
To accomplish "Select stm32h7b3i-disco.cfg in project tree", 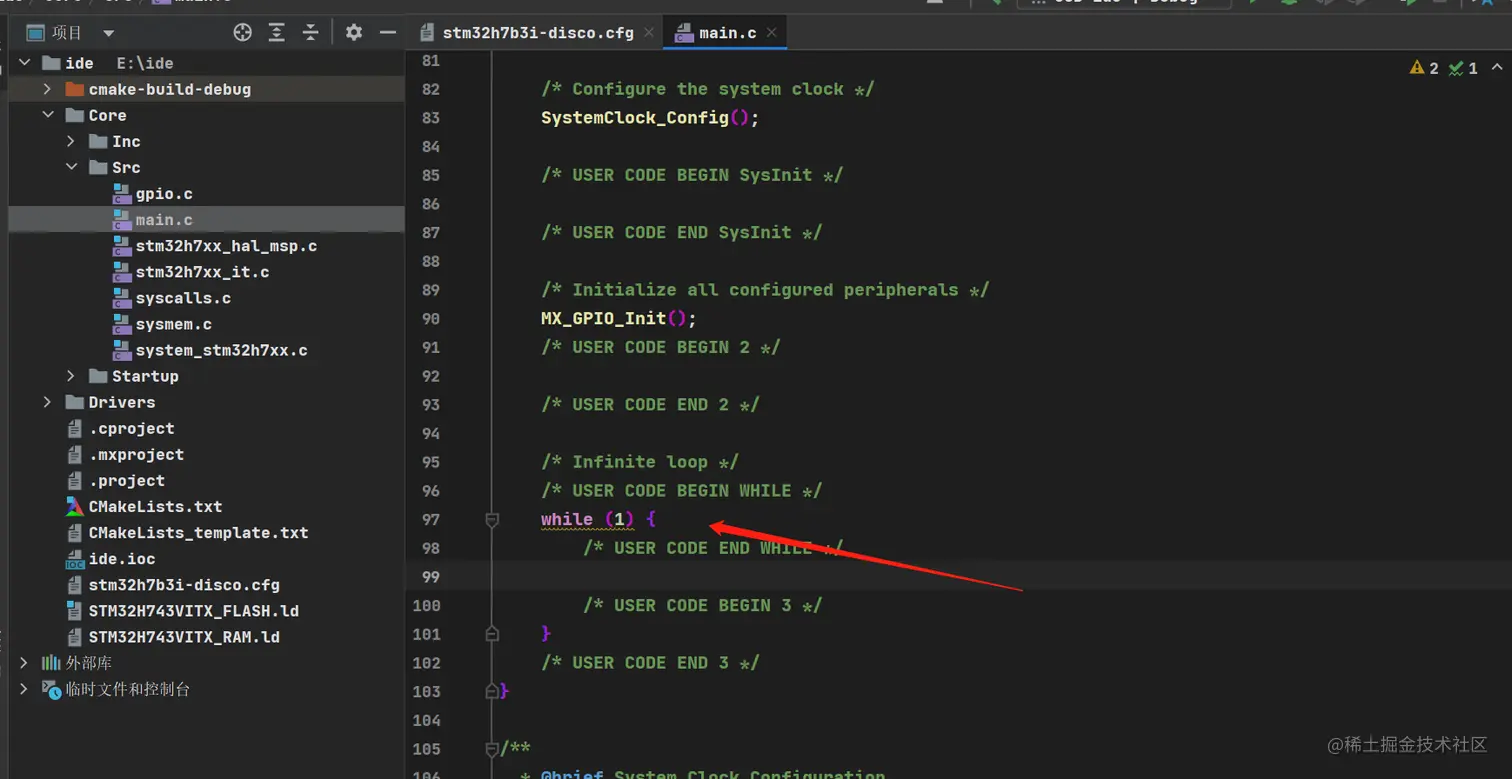I will click(x=184, y=585).
